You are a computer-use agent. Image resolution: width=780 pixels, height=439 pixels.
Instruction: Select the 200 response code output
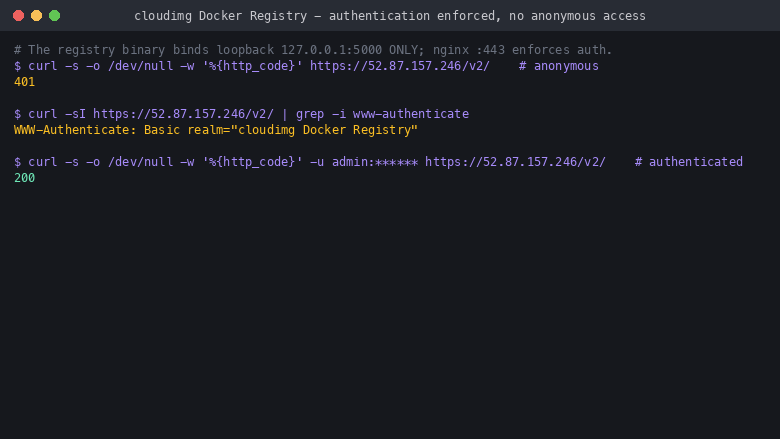tap(24, 178)
